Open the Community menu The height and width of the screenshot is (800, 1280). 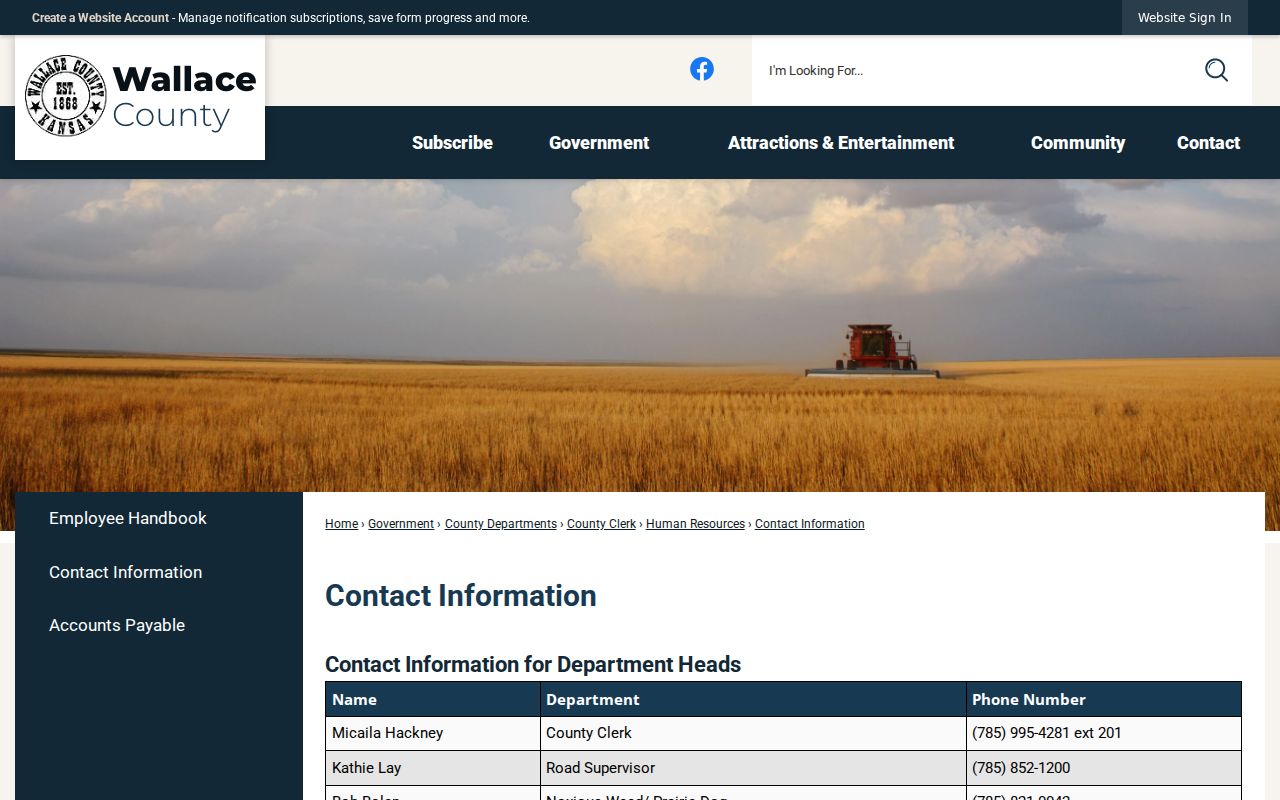(1078, 143)
